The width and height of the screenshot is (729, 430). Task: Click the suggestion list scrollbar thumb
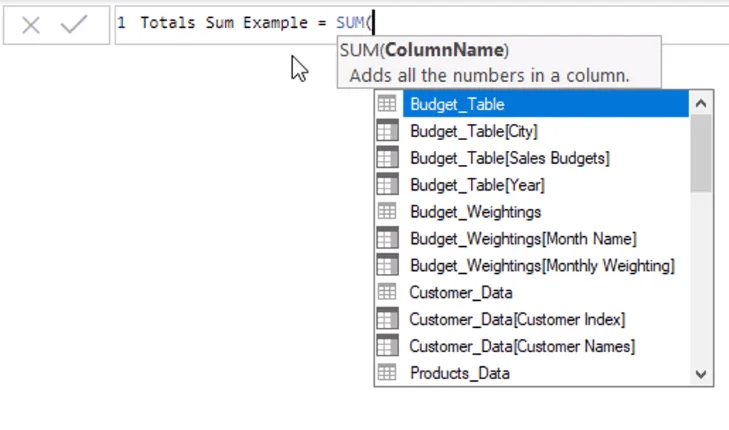[x=701, y=153]
